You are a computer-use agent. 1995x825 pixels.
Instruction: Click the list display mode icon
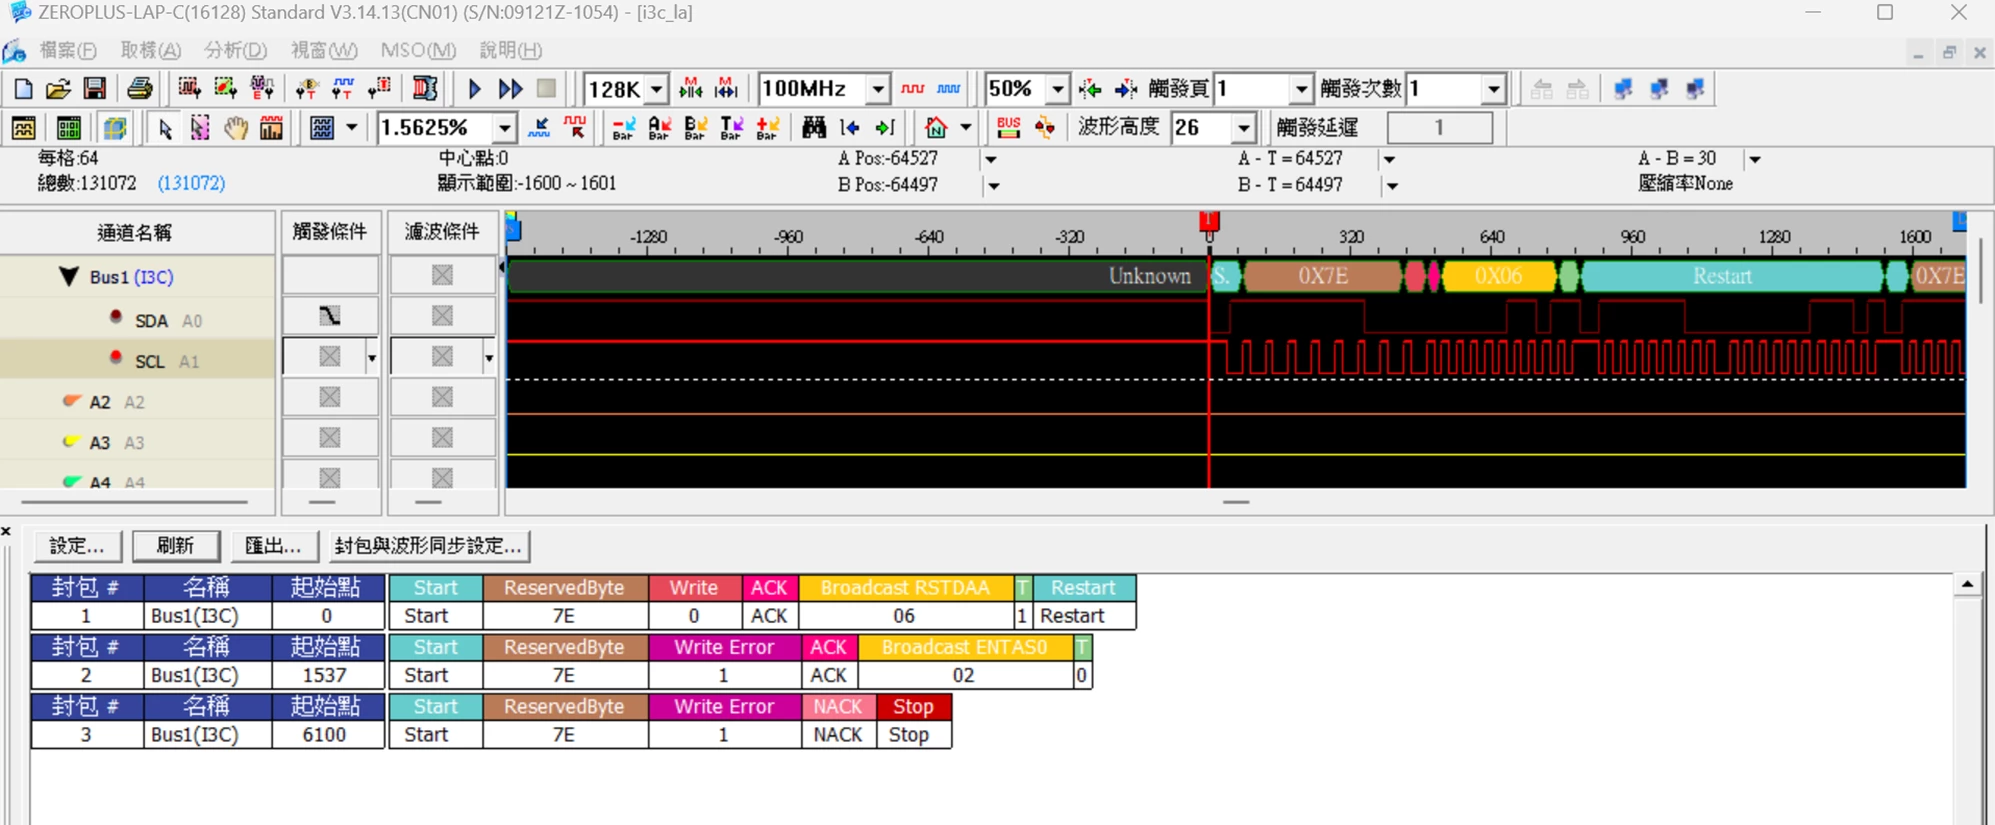(69, 128)
